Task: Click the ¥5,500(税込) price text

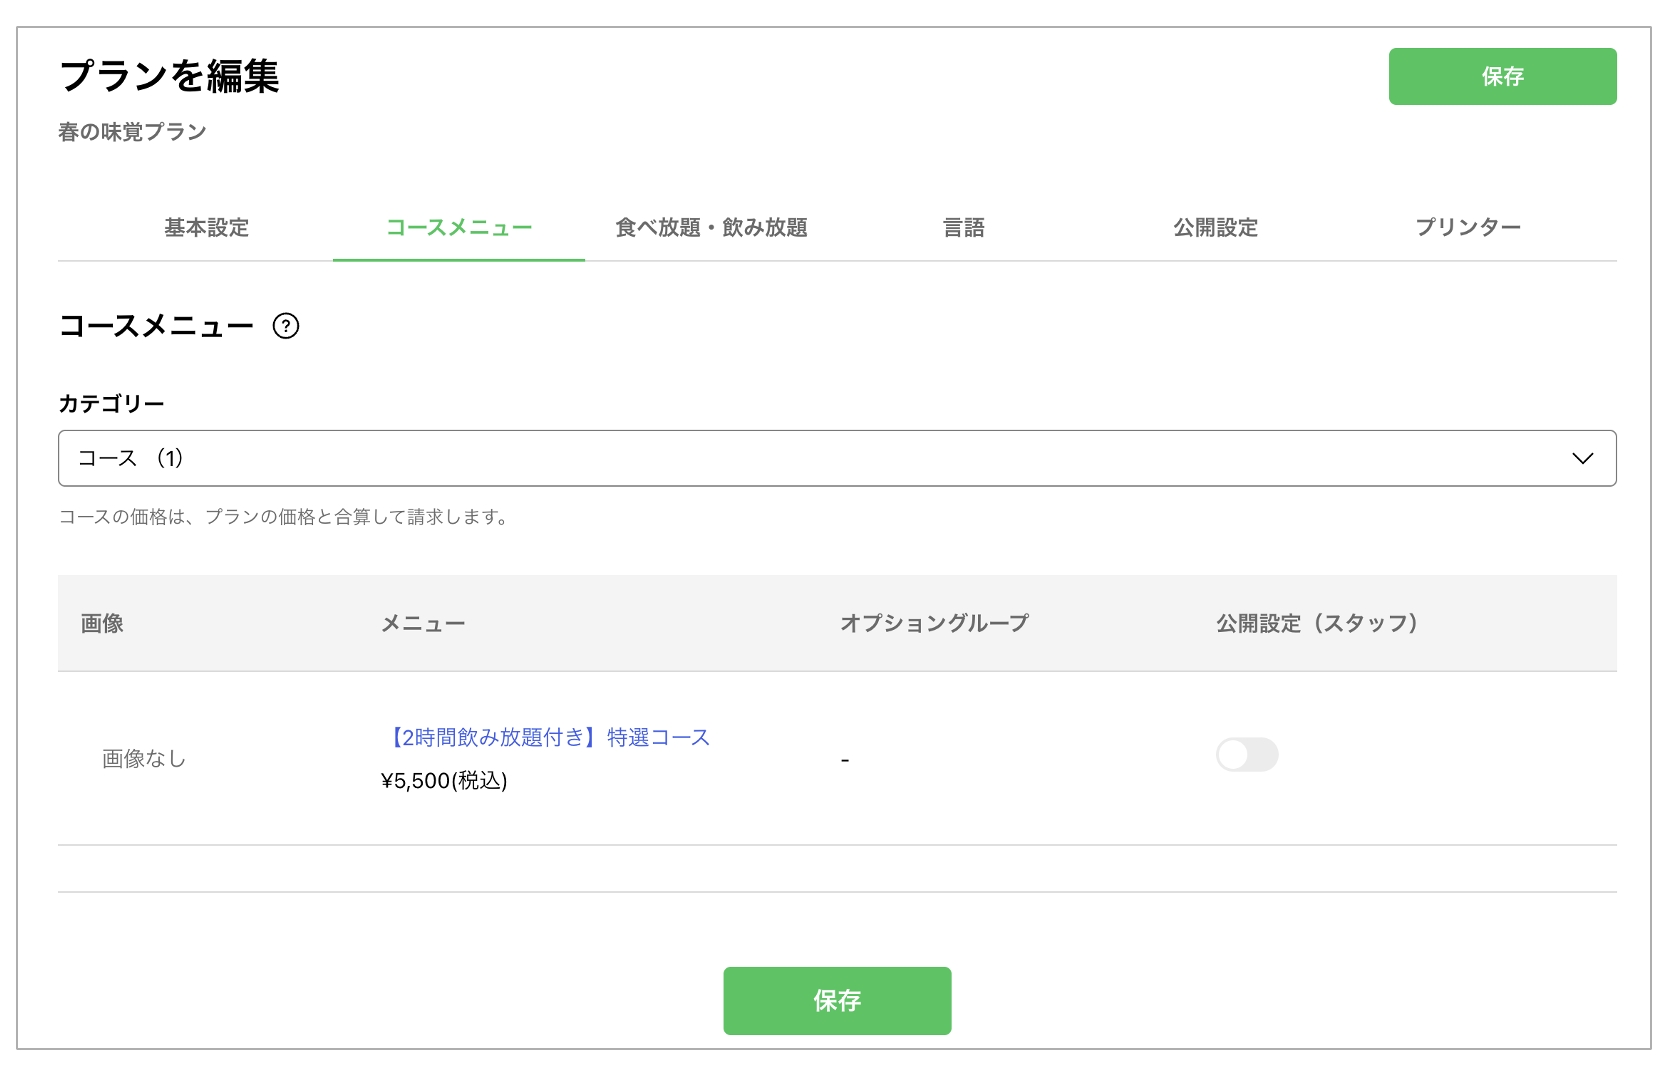Action: coord(444,781)
